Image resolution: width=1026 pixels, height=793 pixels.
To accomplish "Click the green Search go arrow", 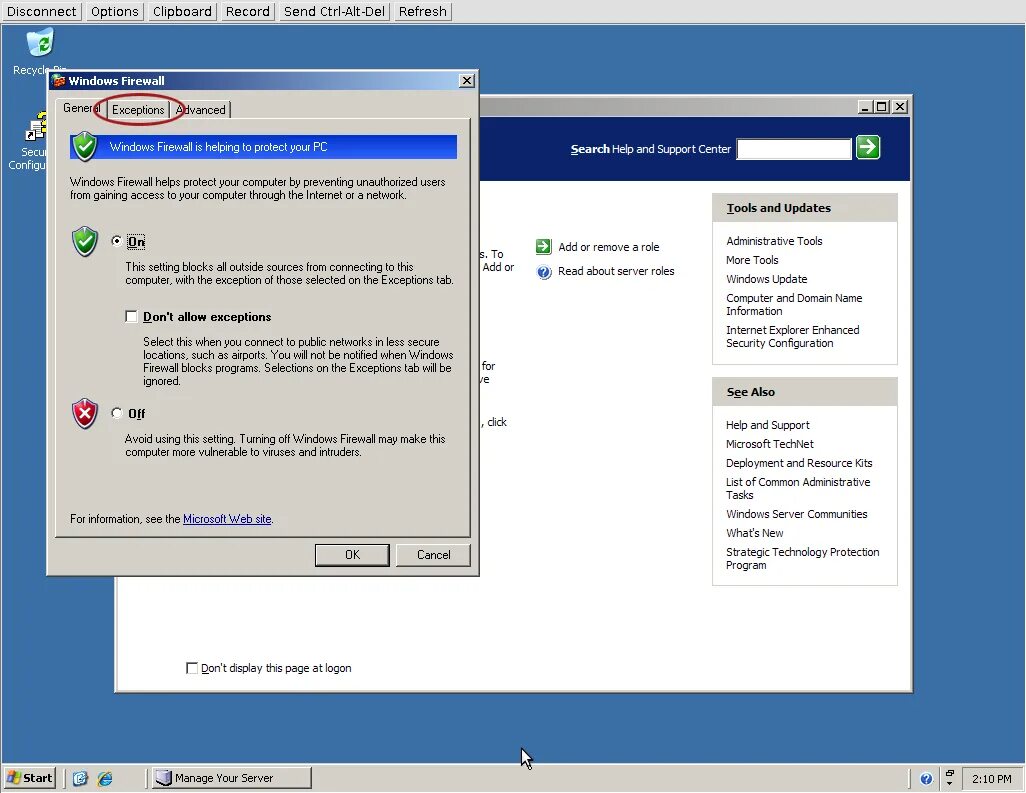I will (868, 147).
